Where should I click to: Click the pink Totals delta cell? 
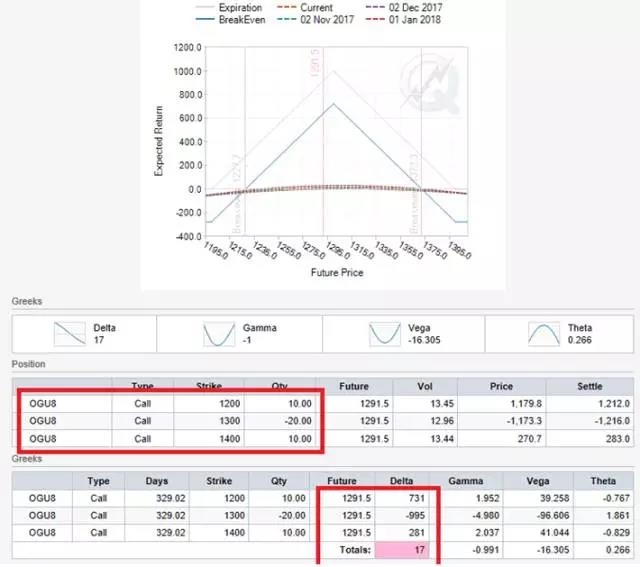402,550
